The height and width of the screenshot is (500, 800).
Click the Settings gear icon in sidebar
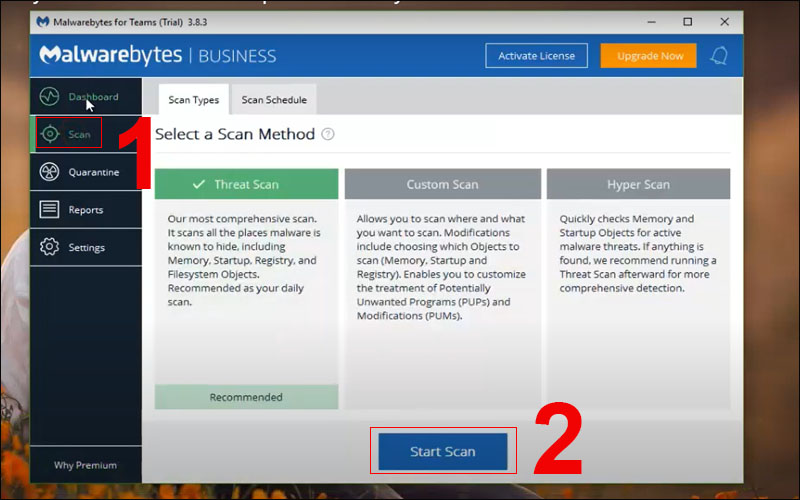pos(49,247)
